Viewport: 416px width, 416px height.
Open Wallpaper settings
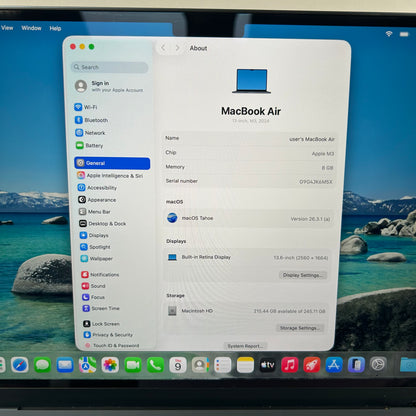tap(97, 258)
